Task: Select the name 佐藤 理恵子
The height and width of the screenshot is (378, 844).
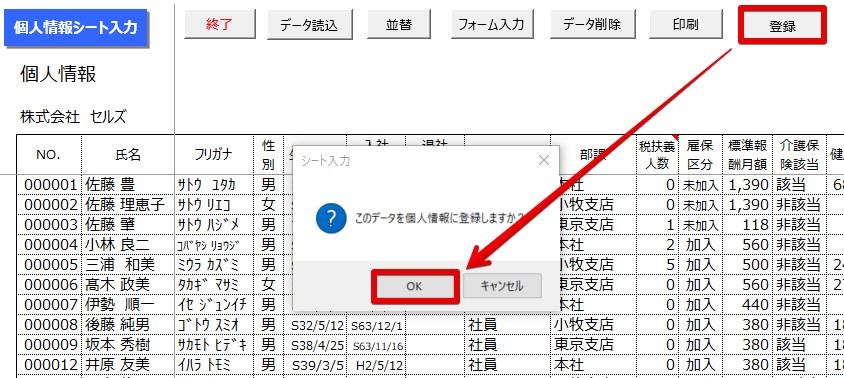Action: coord(128,205)
